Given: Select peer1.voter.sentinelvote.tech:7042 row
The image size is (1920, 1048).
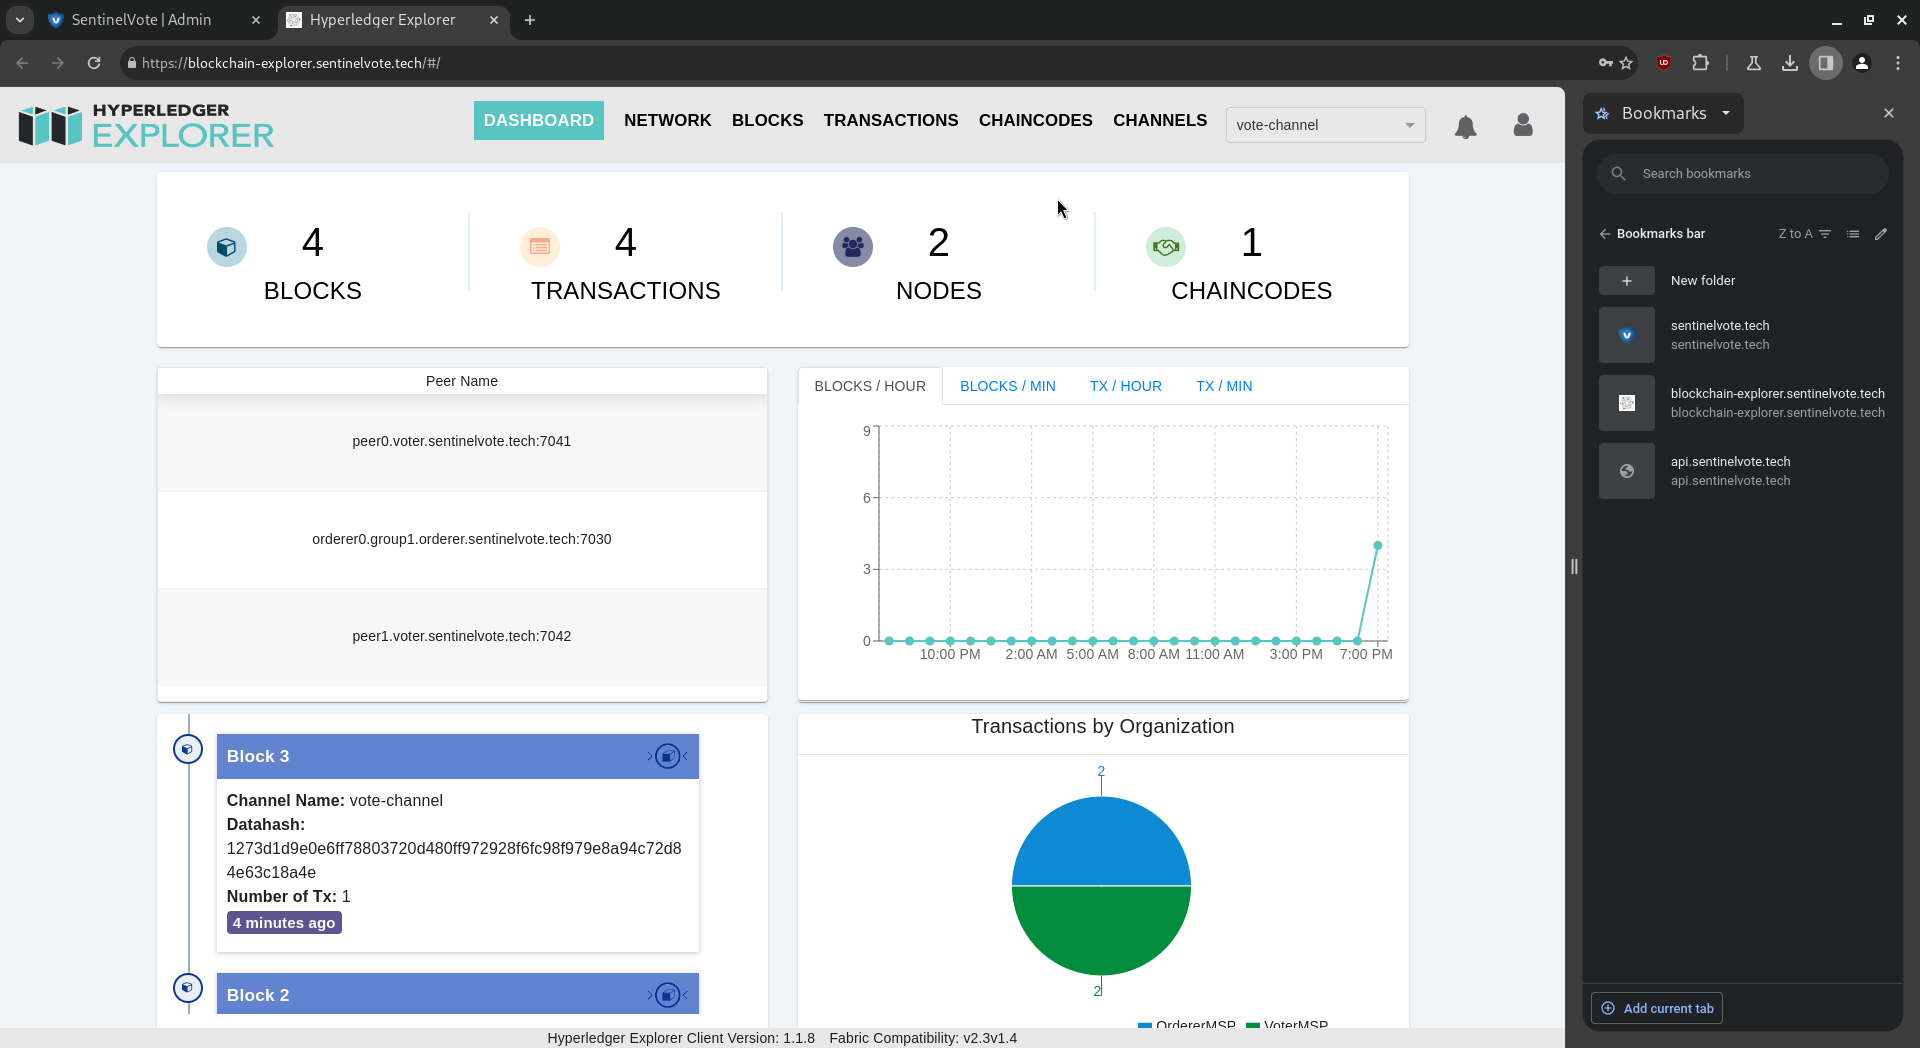Looking at the screenshot, I should (462, 636).
